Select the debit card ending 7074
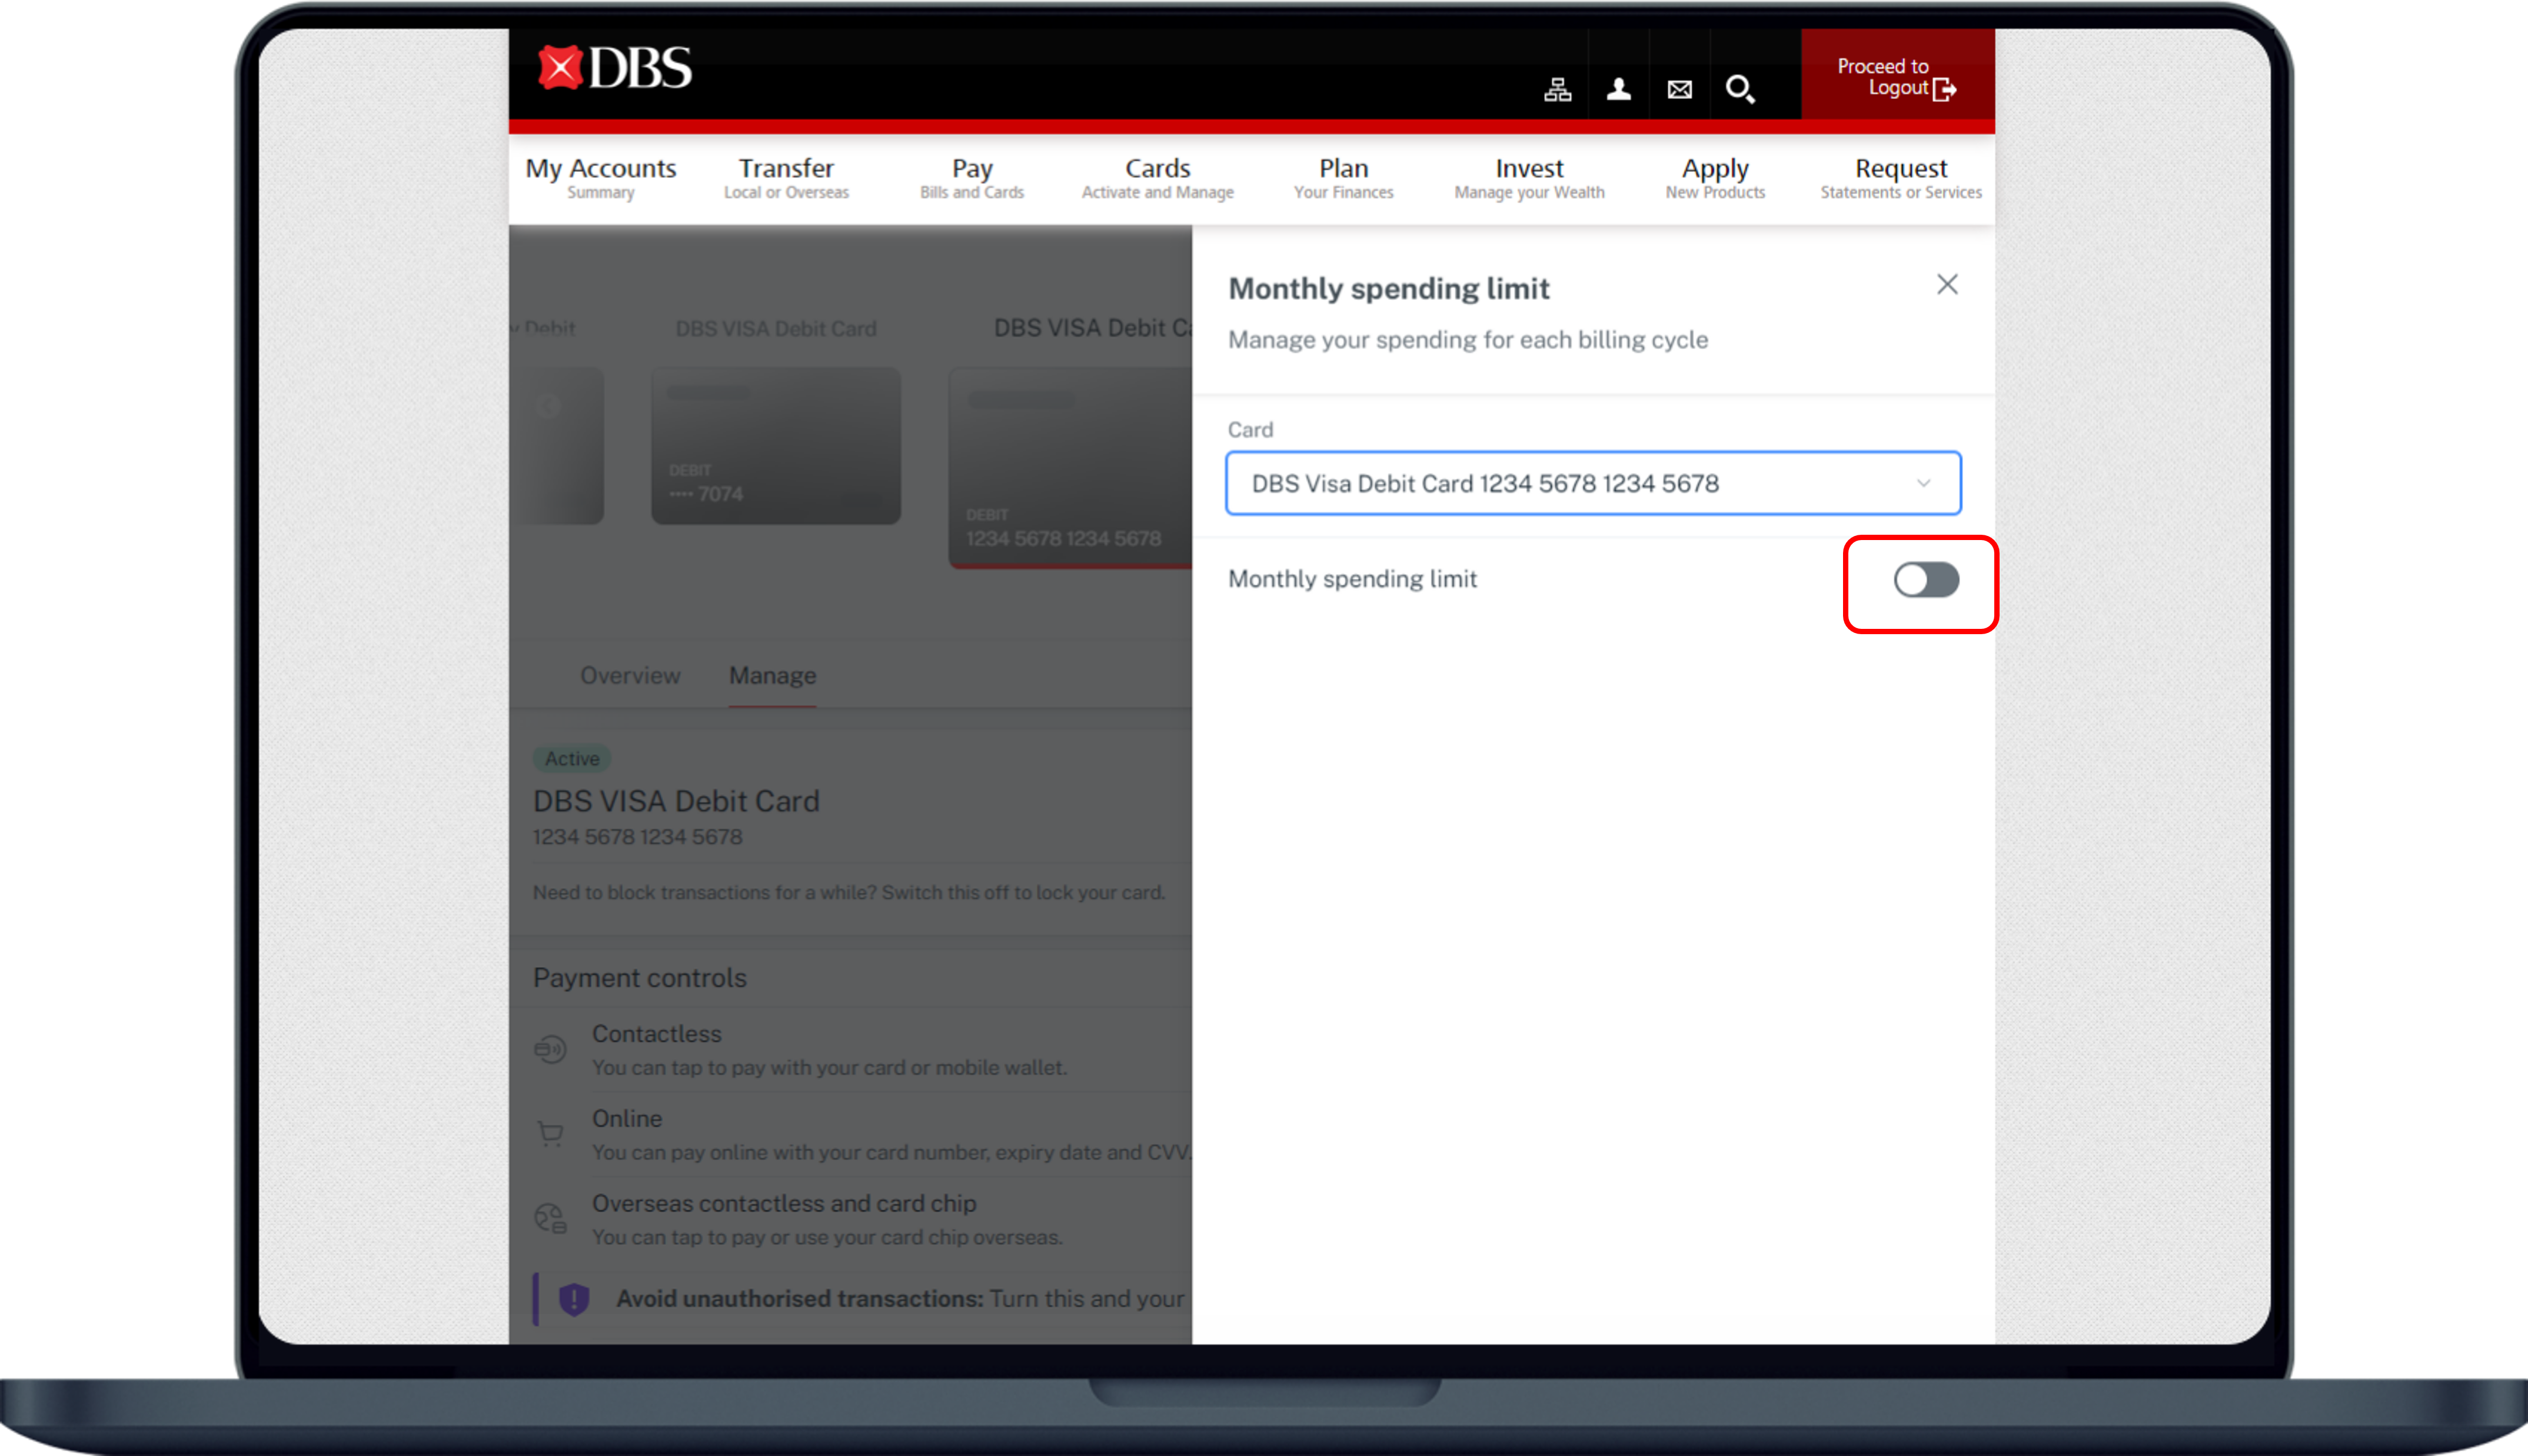This screenshot has width=2528, height=1456. 775,446
